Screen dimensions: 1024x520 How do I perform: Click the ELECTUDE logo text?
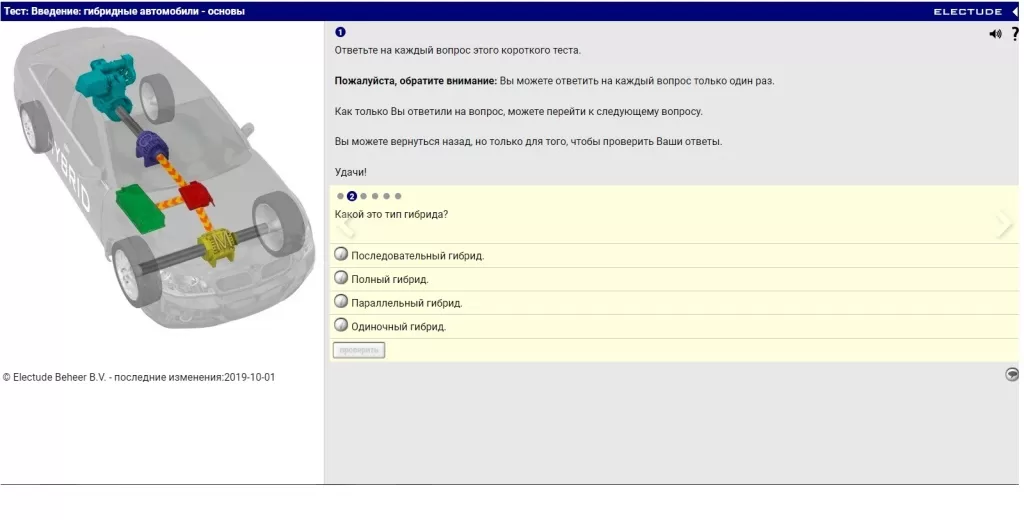(x=967, y=12)
